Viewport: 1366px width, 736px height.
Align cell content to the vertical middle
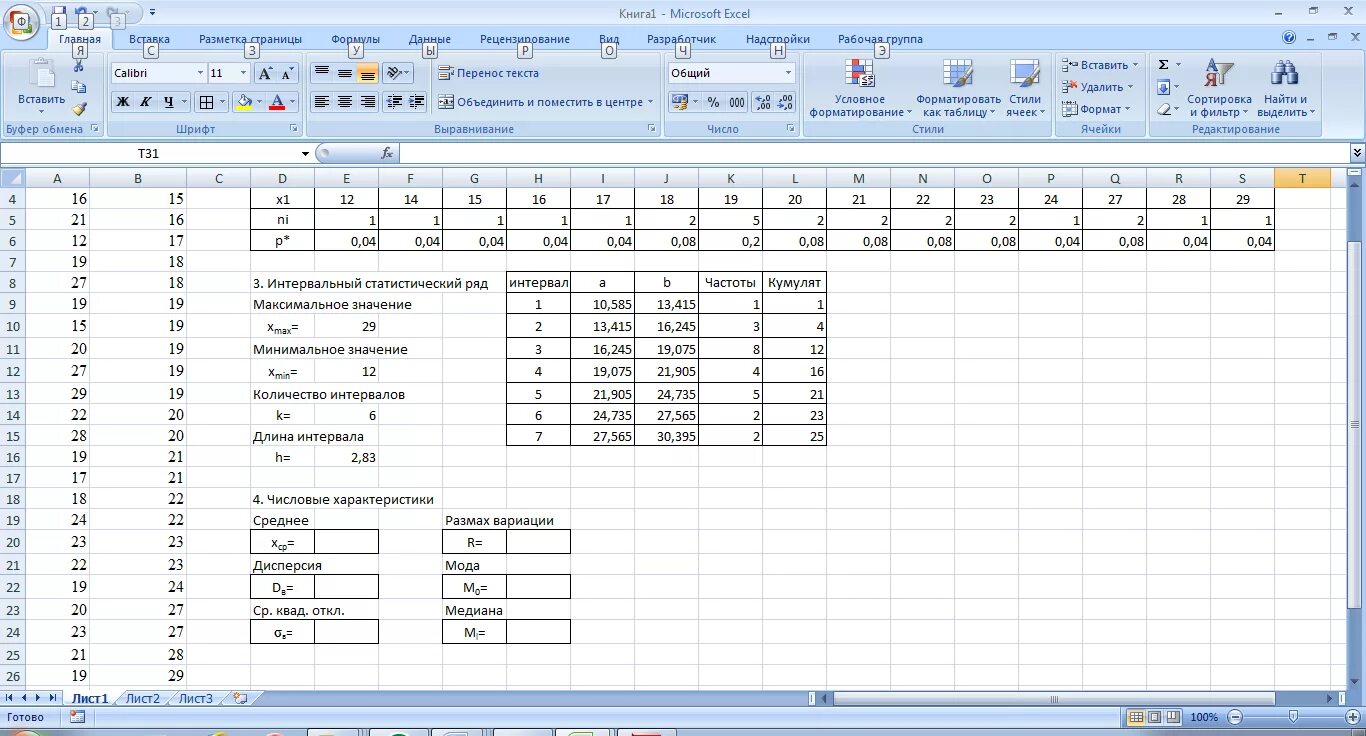click(345, 73)
